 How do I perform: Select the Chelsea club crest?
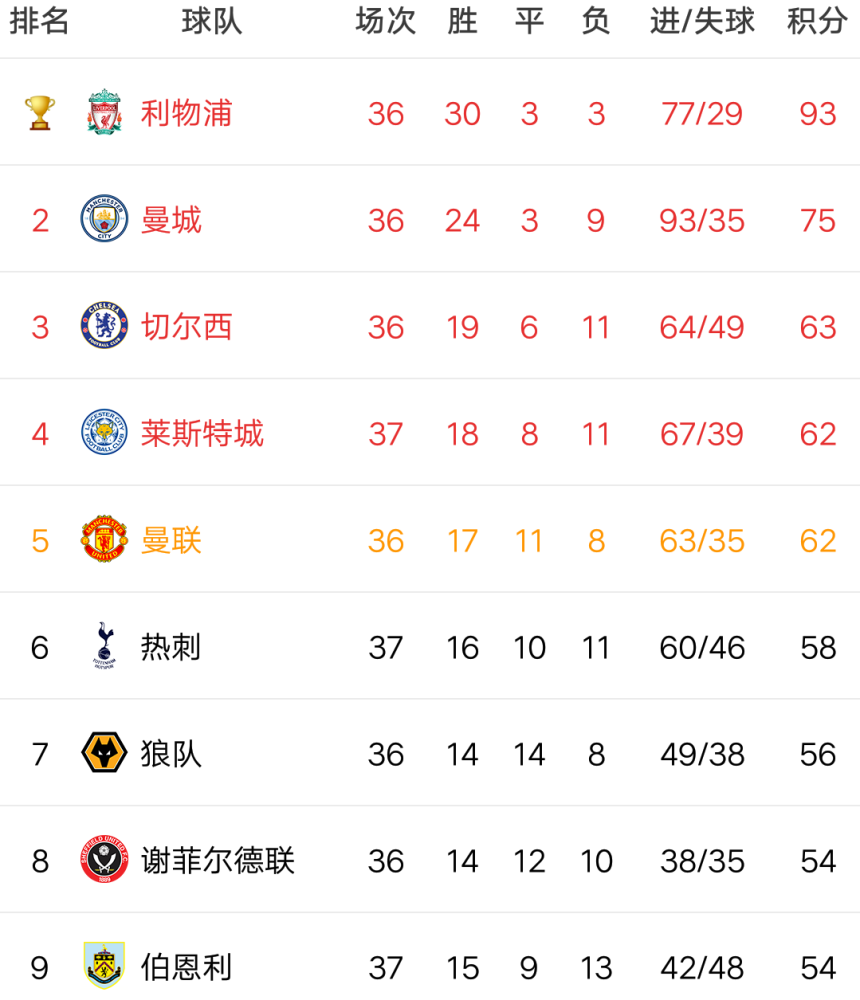[x=104, y=326]
